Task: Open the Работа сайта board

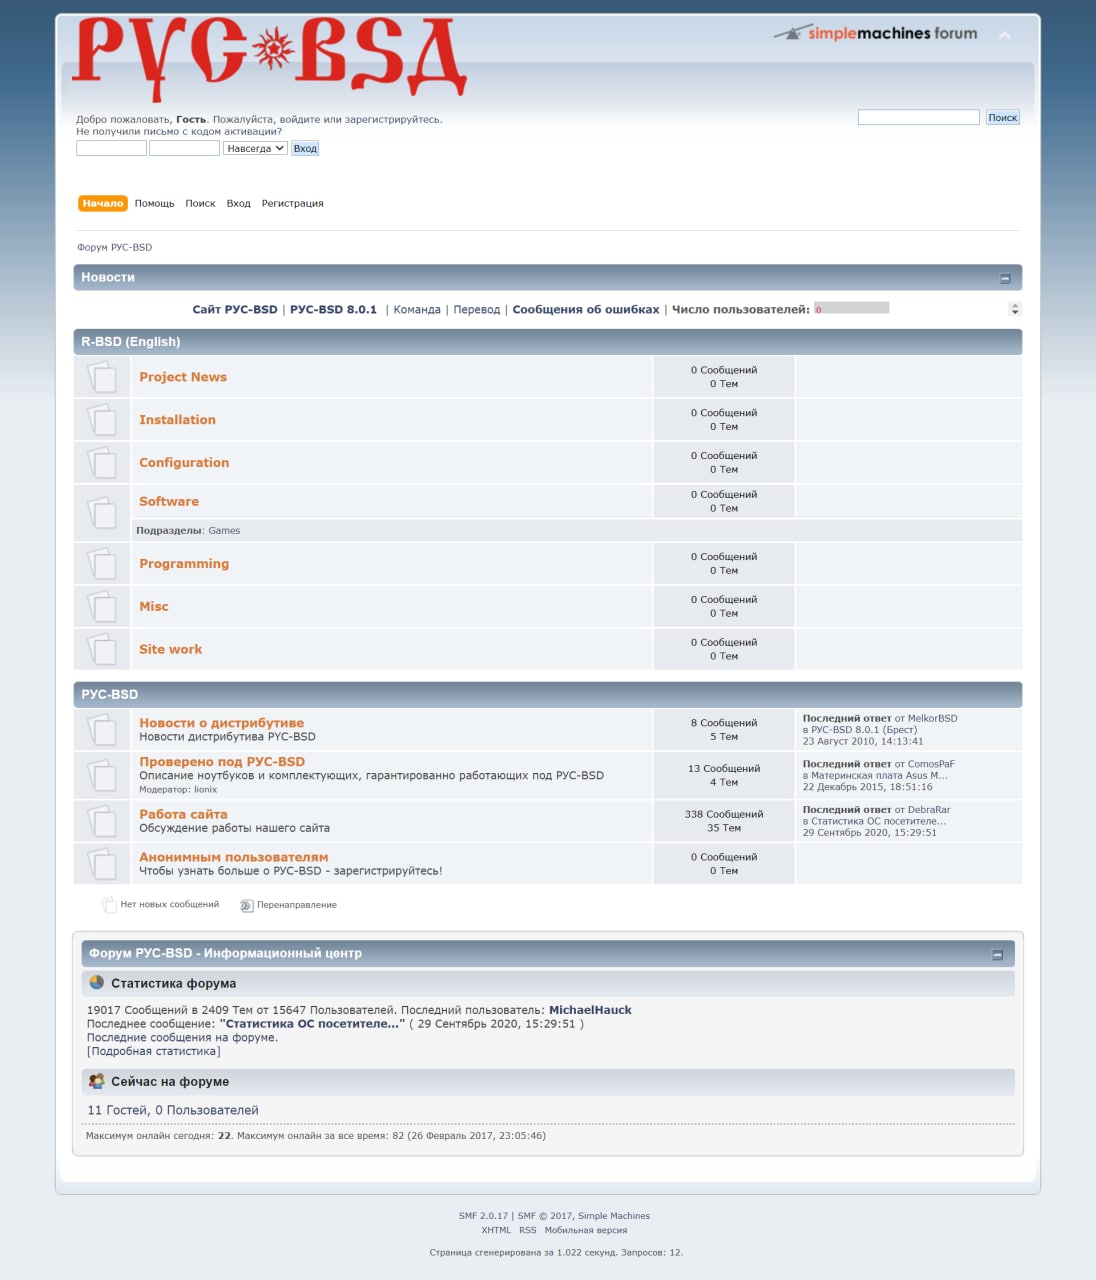Action: 183,815
